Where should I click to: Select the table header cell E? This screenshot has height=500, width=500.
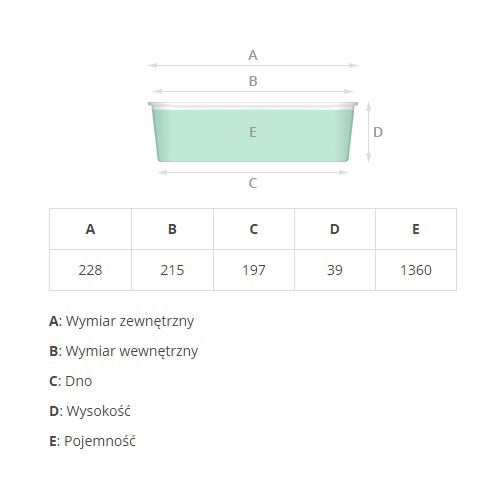tap(416, 229)
